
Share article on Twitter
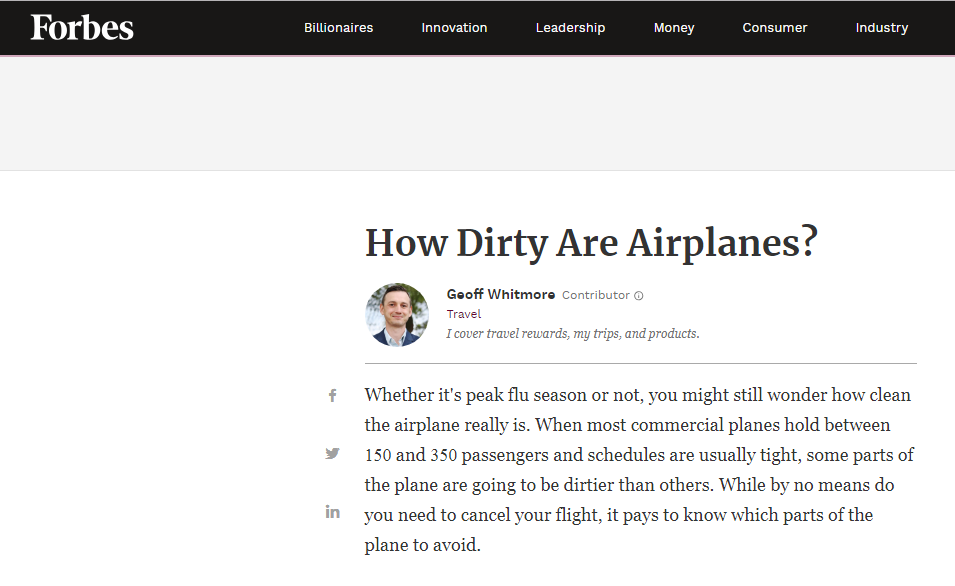click(333, 454)
